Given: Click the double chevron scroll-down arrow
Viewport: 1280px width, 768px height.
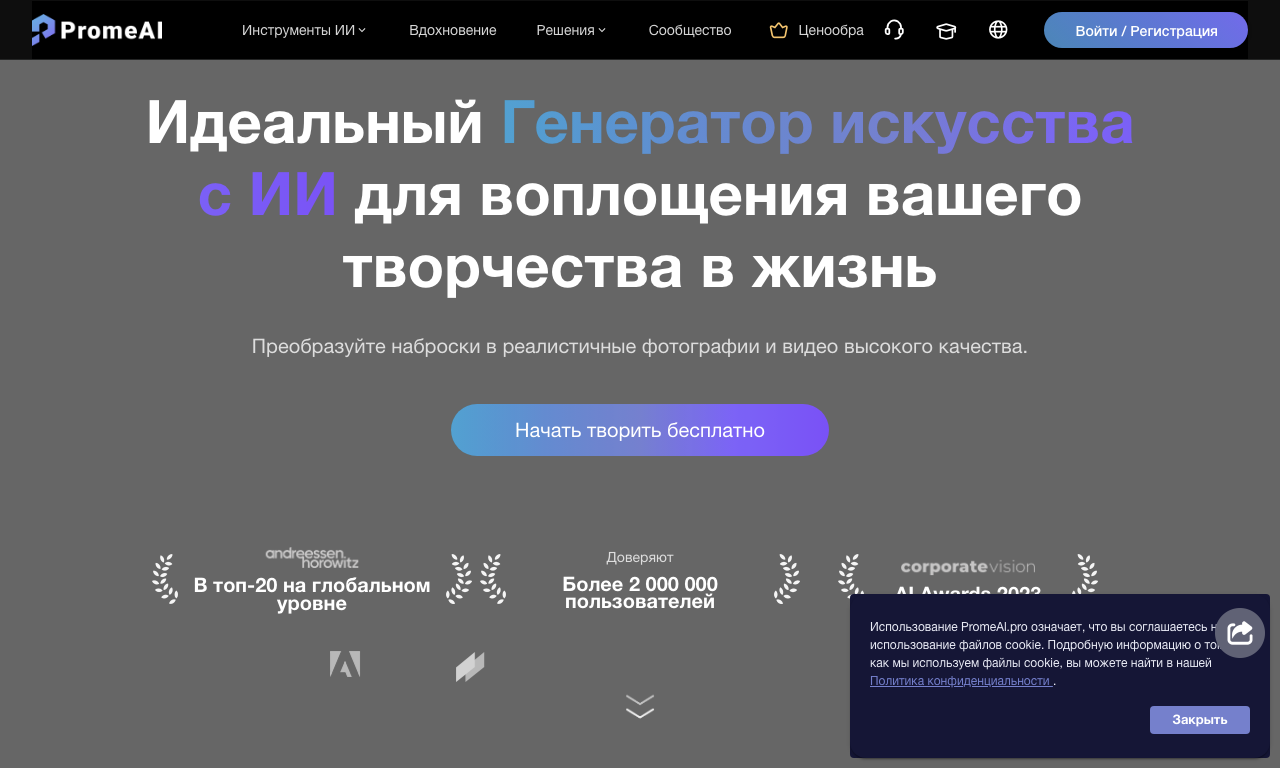Looking at the screenshot, I should tap(640, 706).
